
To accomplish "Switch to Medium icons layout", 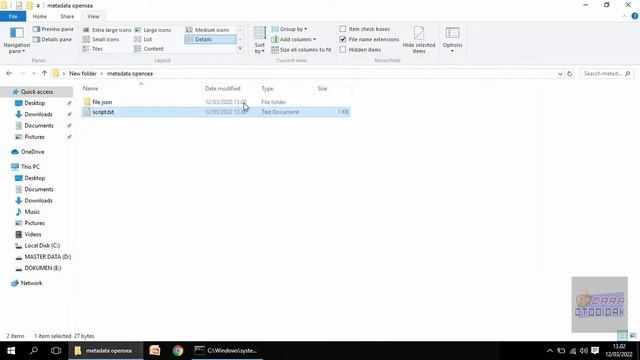I will [207, 30].
